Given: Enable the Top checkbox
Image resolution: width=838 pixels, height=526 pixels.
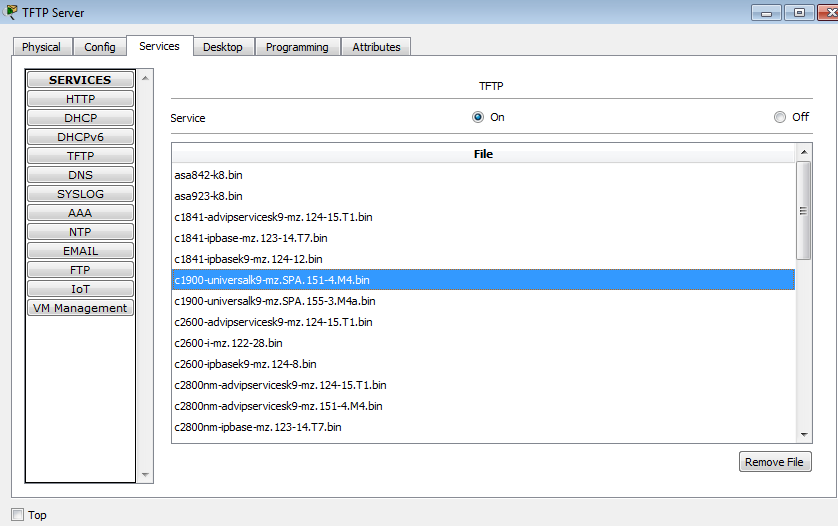Looking at the screenshot, I should point(18,515).
